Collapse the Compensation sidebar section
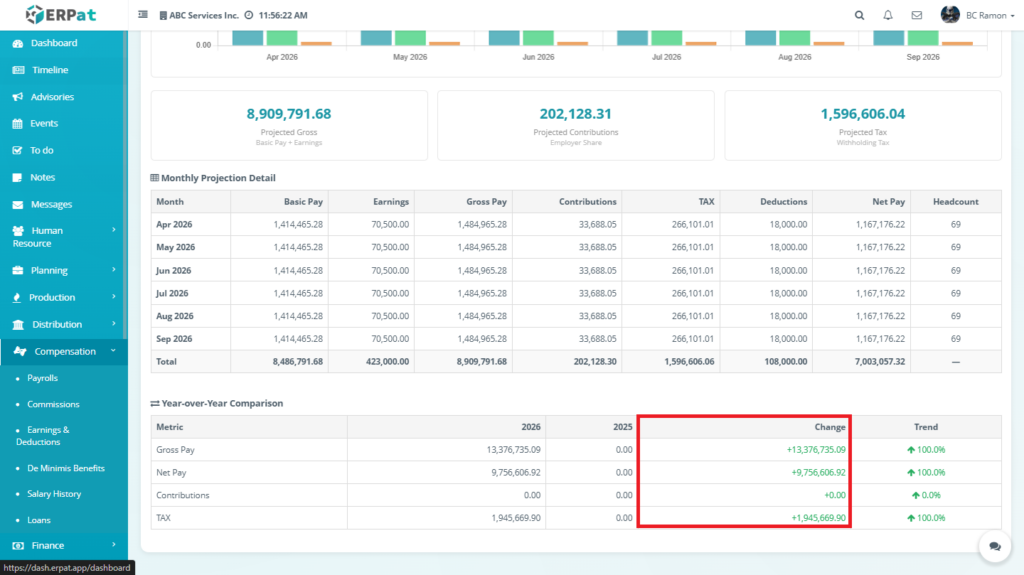 (64, 351)
